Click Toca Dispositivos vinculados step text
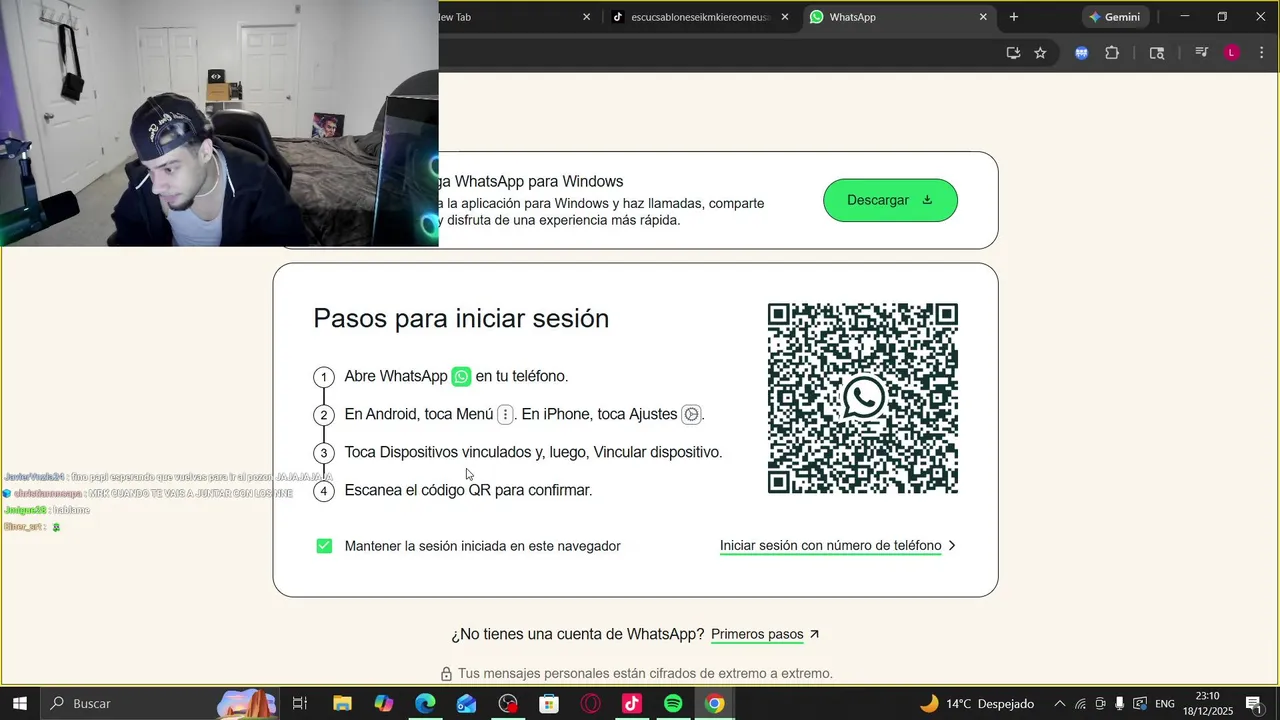The width and height of the screenshot is (1280, 720). [x=533, y=452]
